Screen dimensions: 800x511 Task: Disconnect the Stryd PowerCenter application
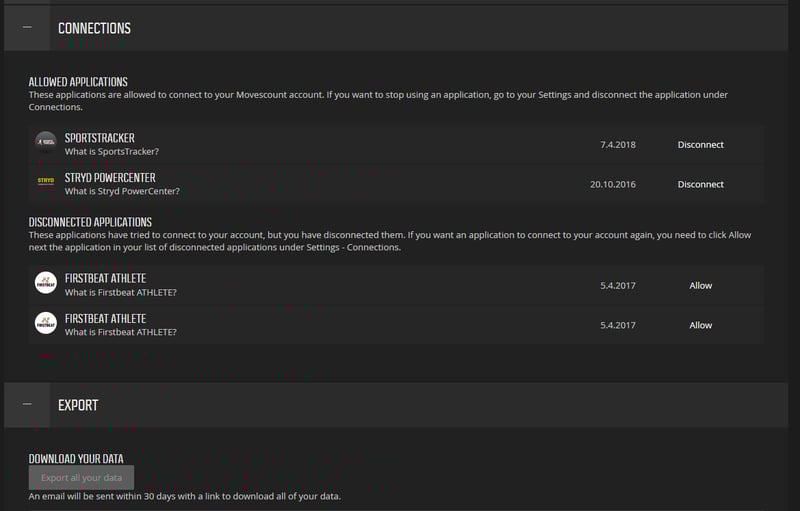[700, 185]
